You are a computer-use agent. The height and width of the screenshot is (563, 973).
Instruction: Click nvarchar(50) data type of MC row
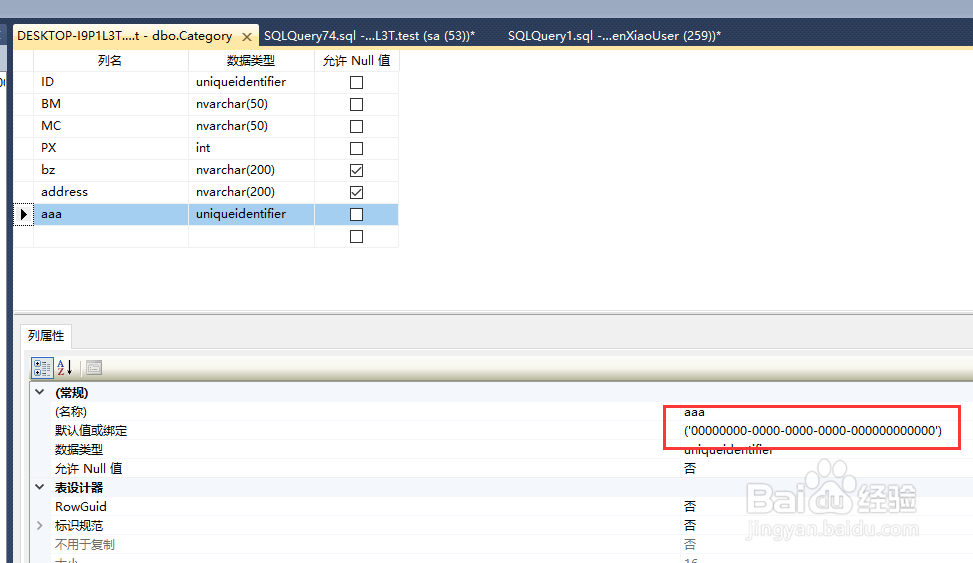(251, 126)
